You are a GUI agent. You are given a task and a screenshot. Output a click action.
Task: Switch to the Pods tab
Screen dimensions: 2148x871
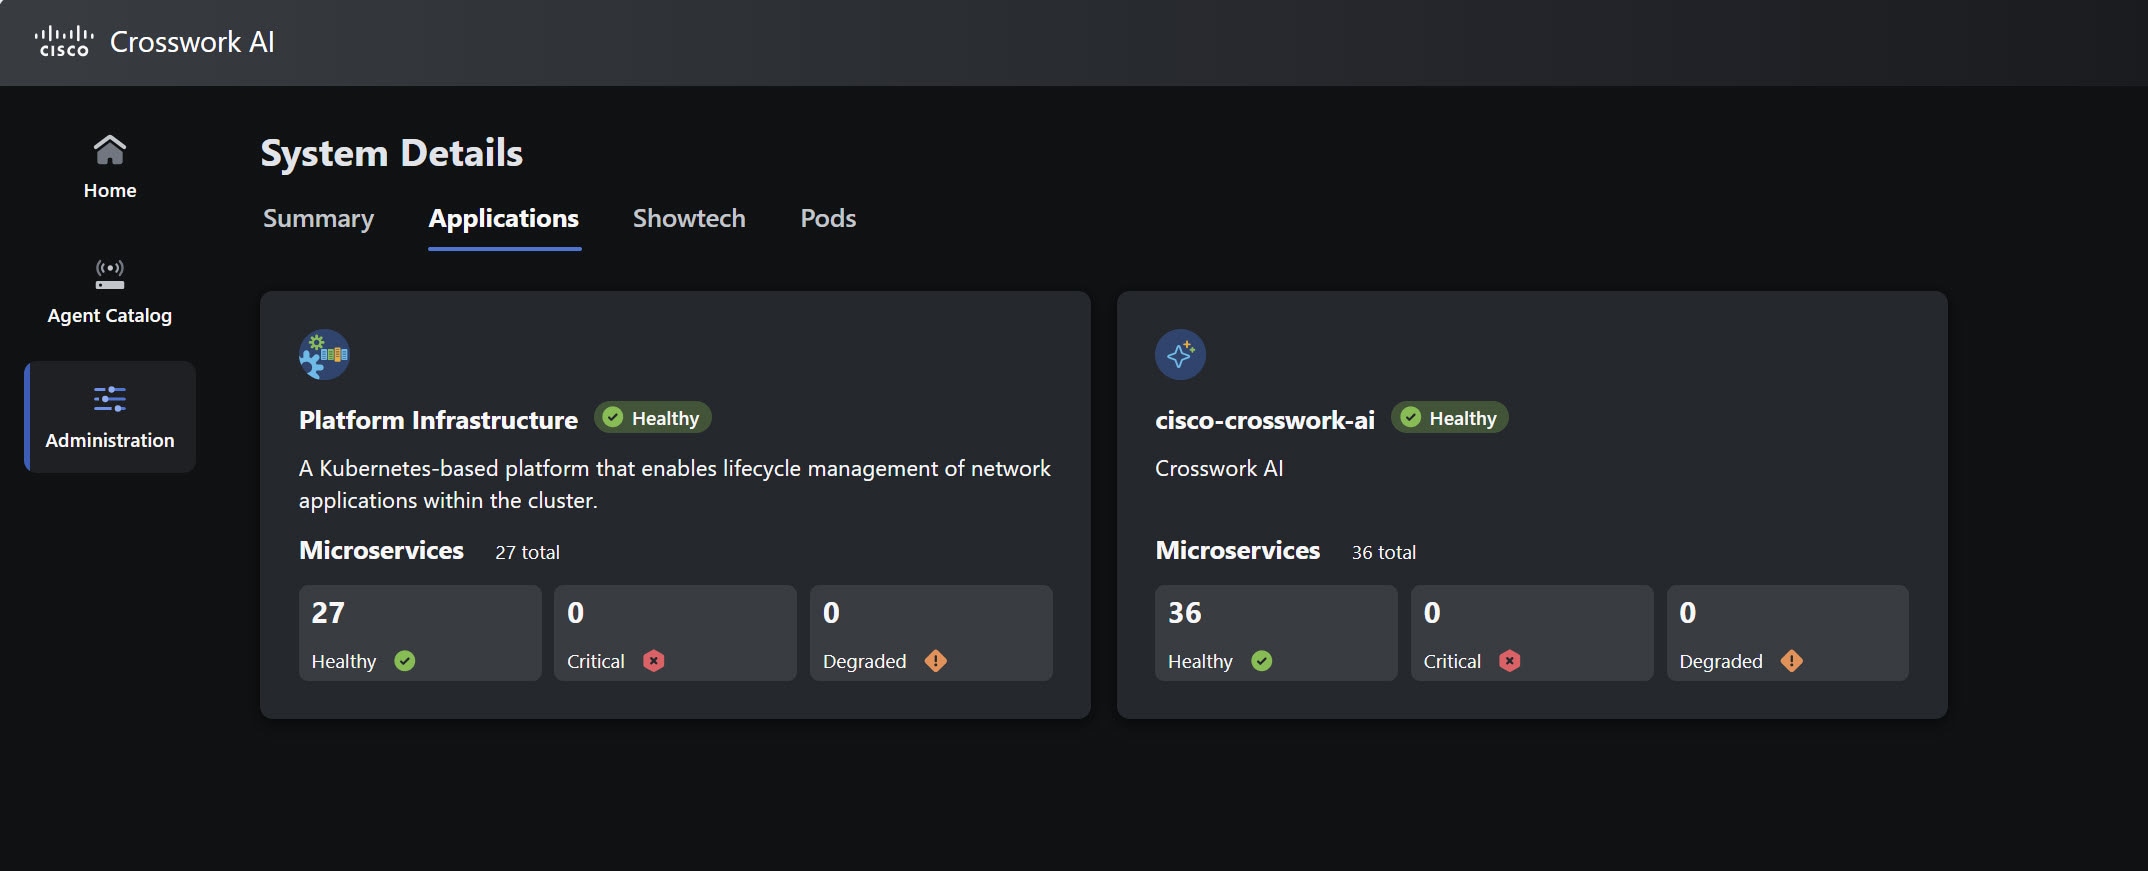(x=828, y=218)
